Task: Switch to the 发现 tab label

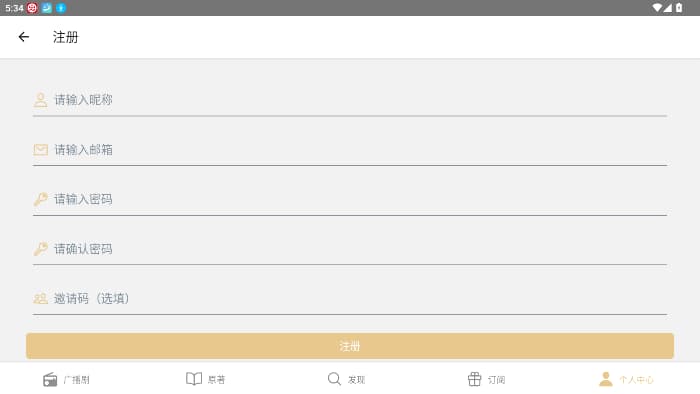Action: 356,380
